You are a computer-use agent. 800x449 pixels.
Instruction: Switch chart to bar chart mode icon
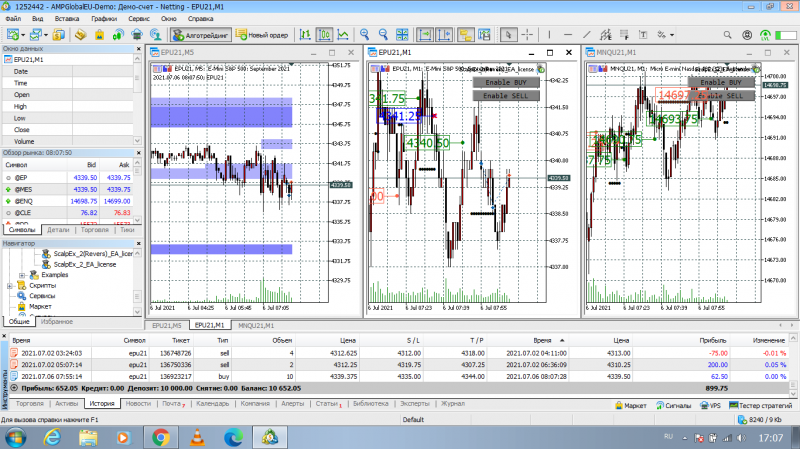(305, 35)
